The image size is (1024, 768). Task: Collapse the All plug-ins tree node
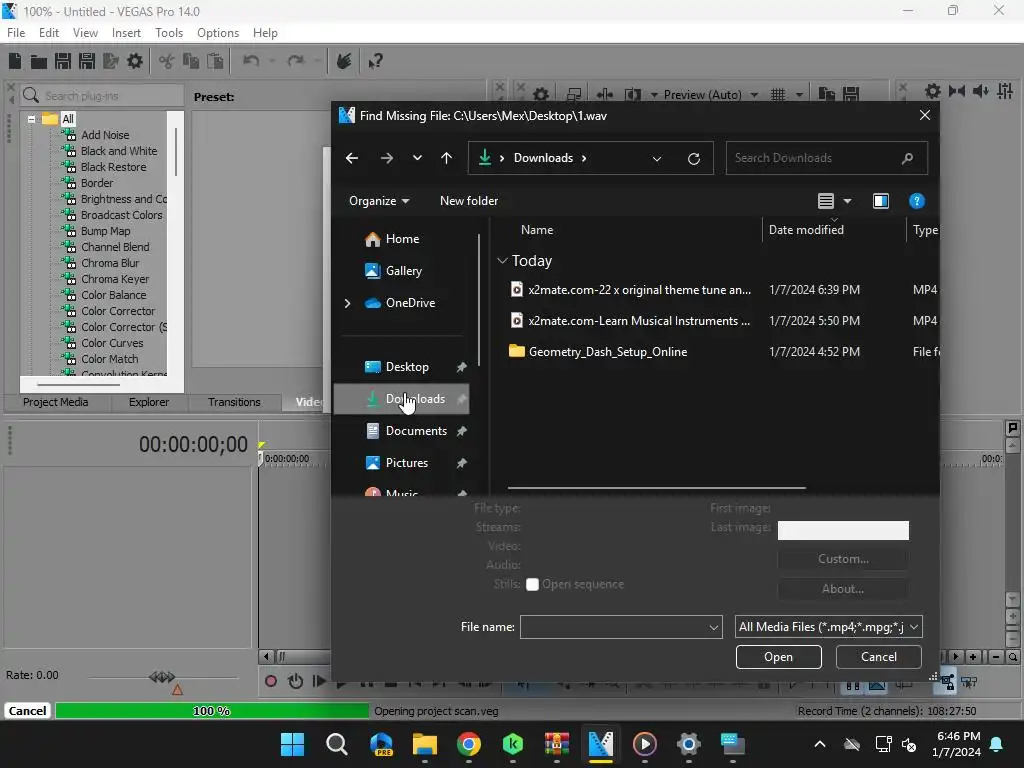click(x=31, y=119)
